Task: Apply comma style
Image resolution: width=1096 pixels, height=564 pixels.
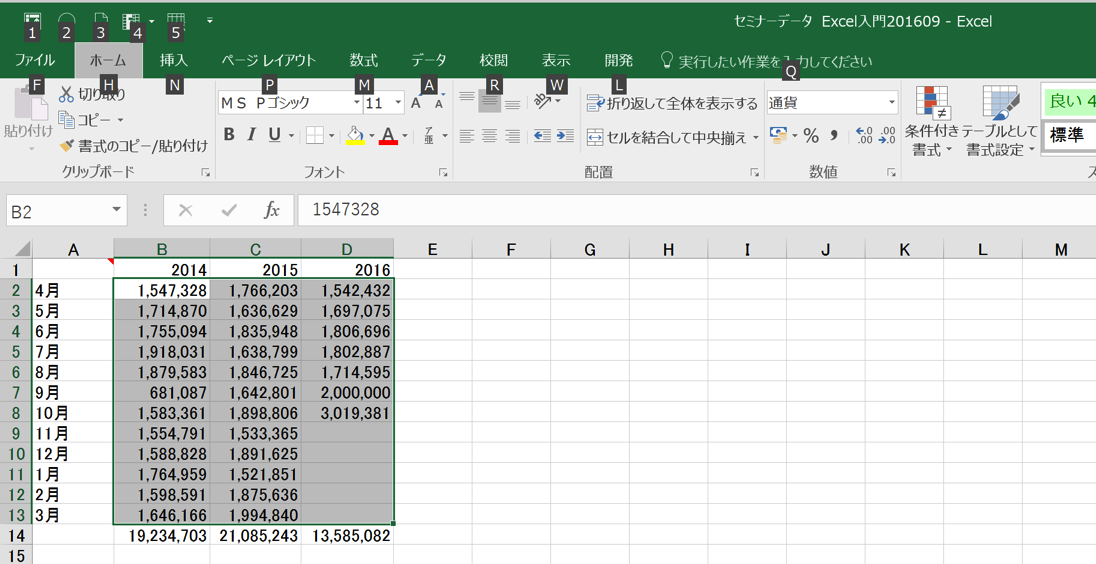Action: 834,136
